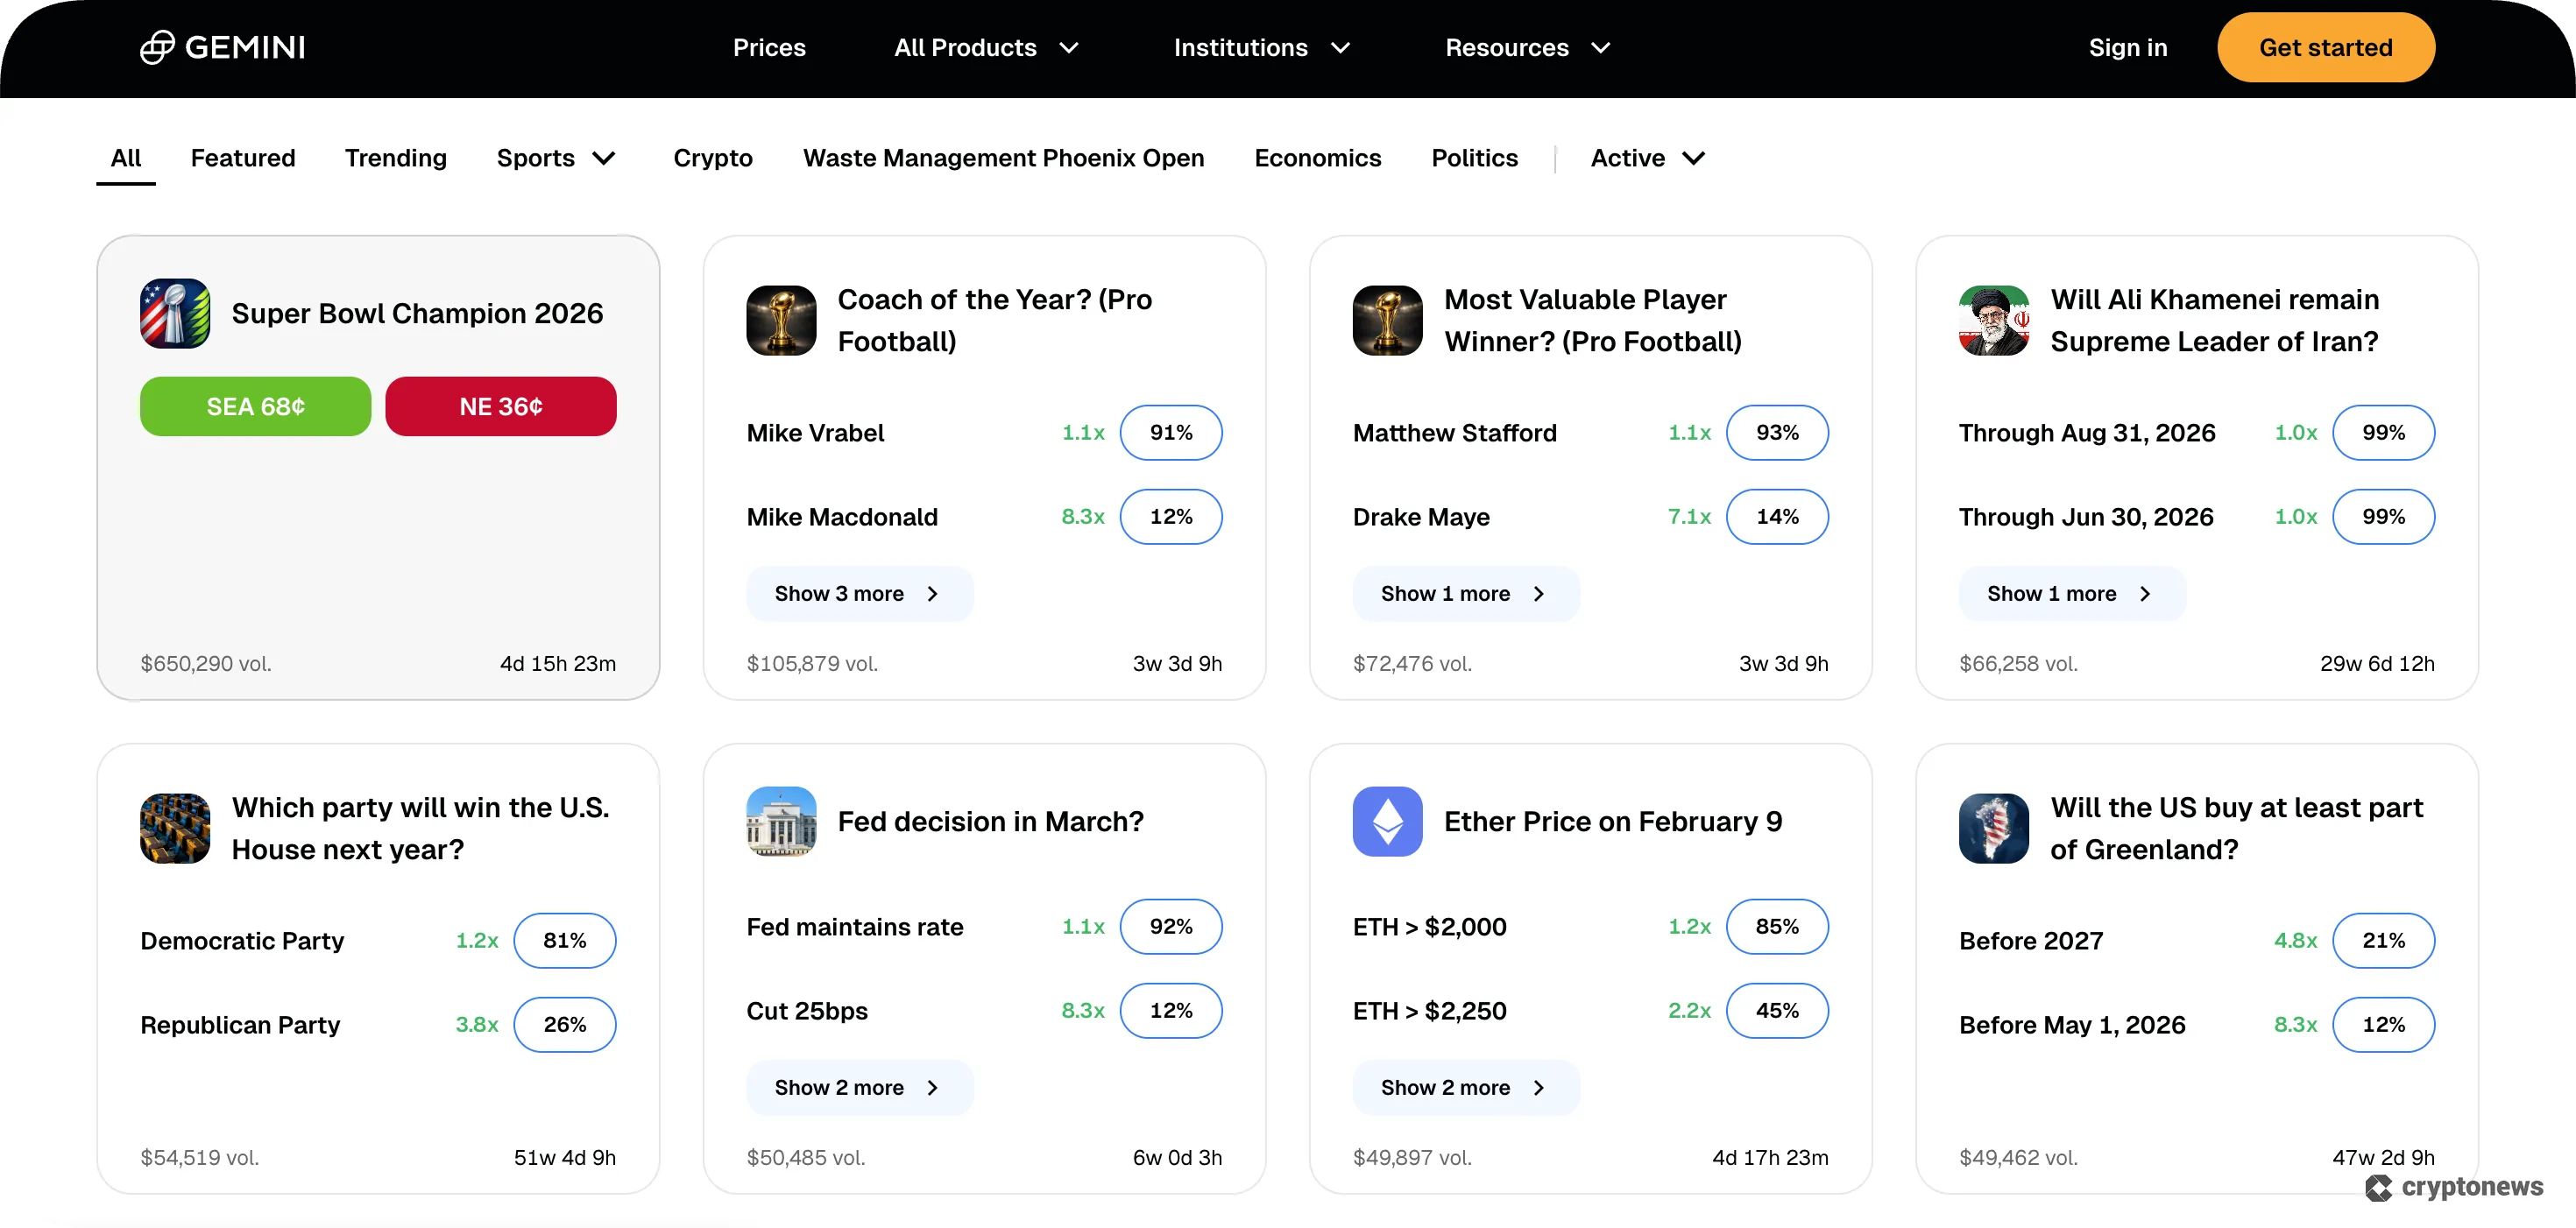
Task: Select Republican Party 26% odds button
Action: tap(564, 1025)
